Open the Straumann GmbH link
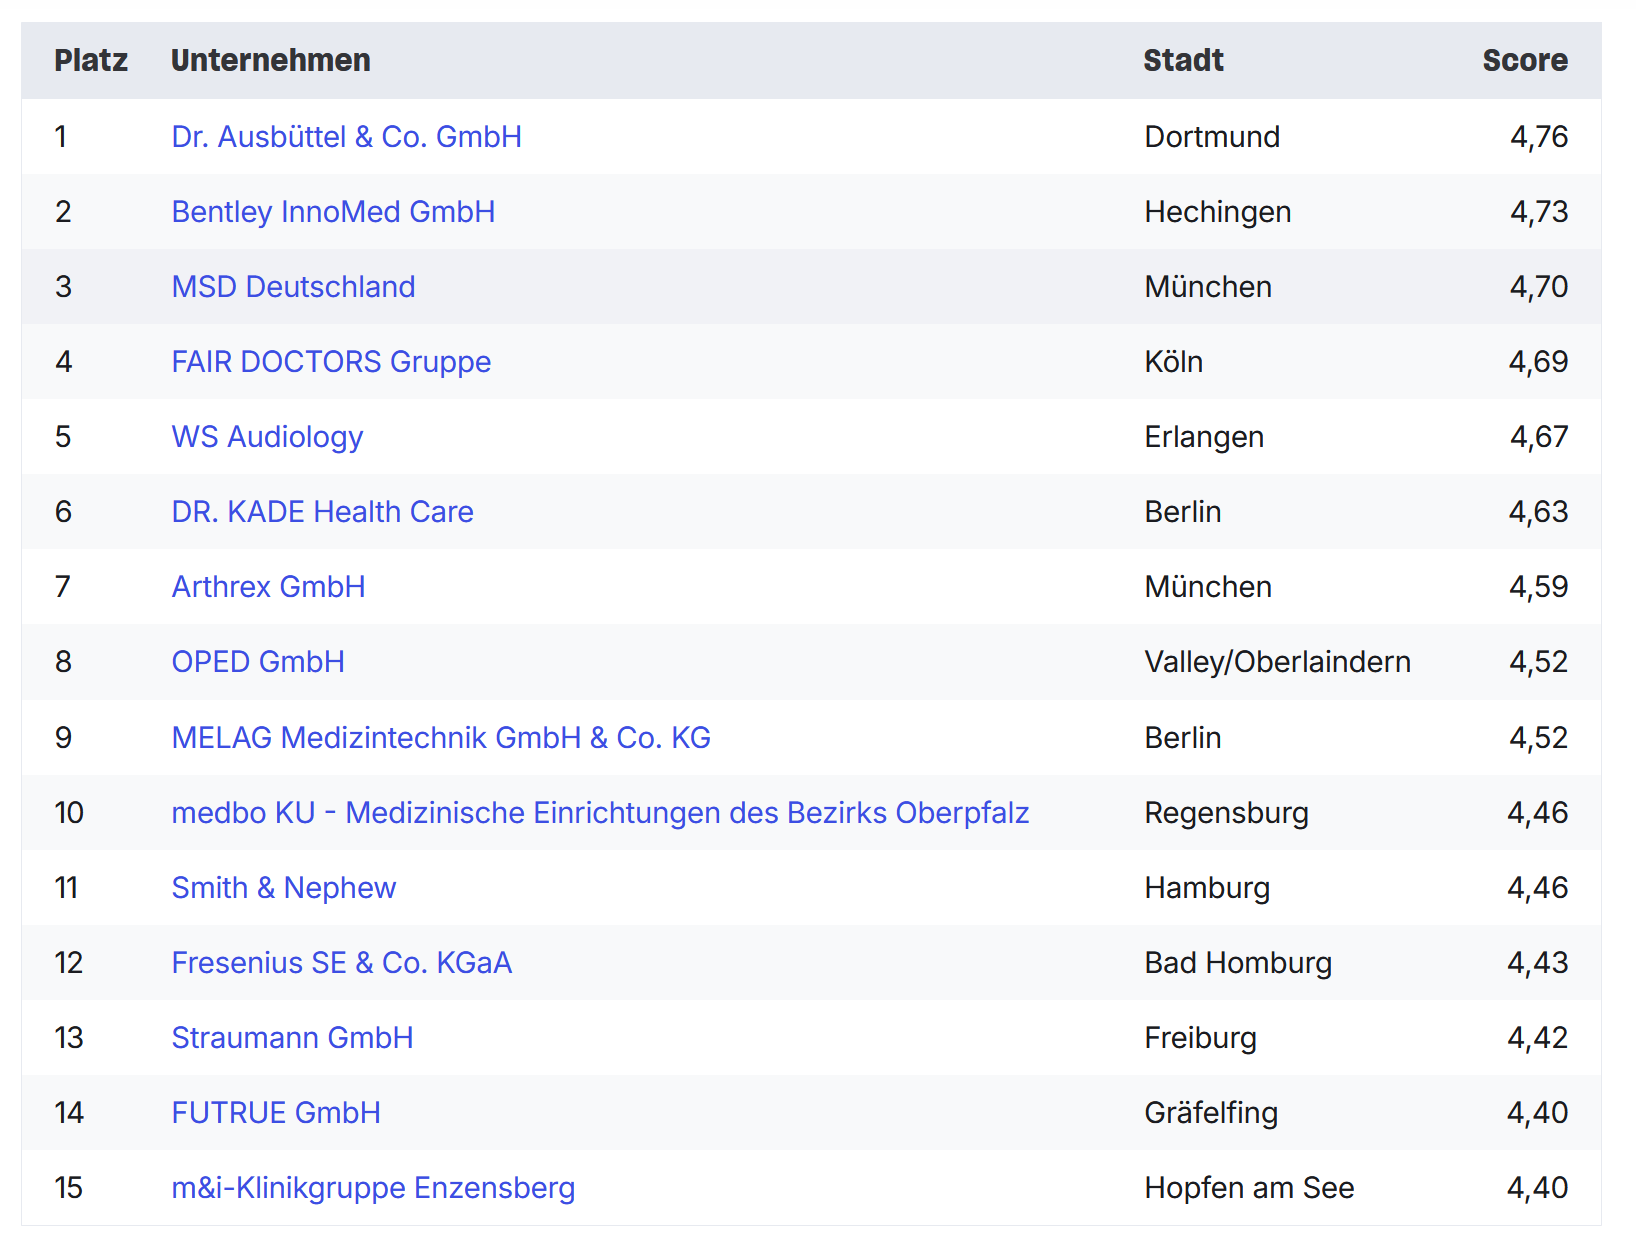 [292, 1037]
